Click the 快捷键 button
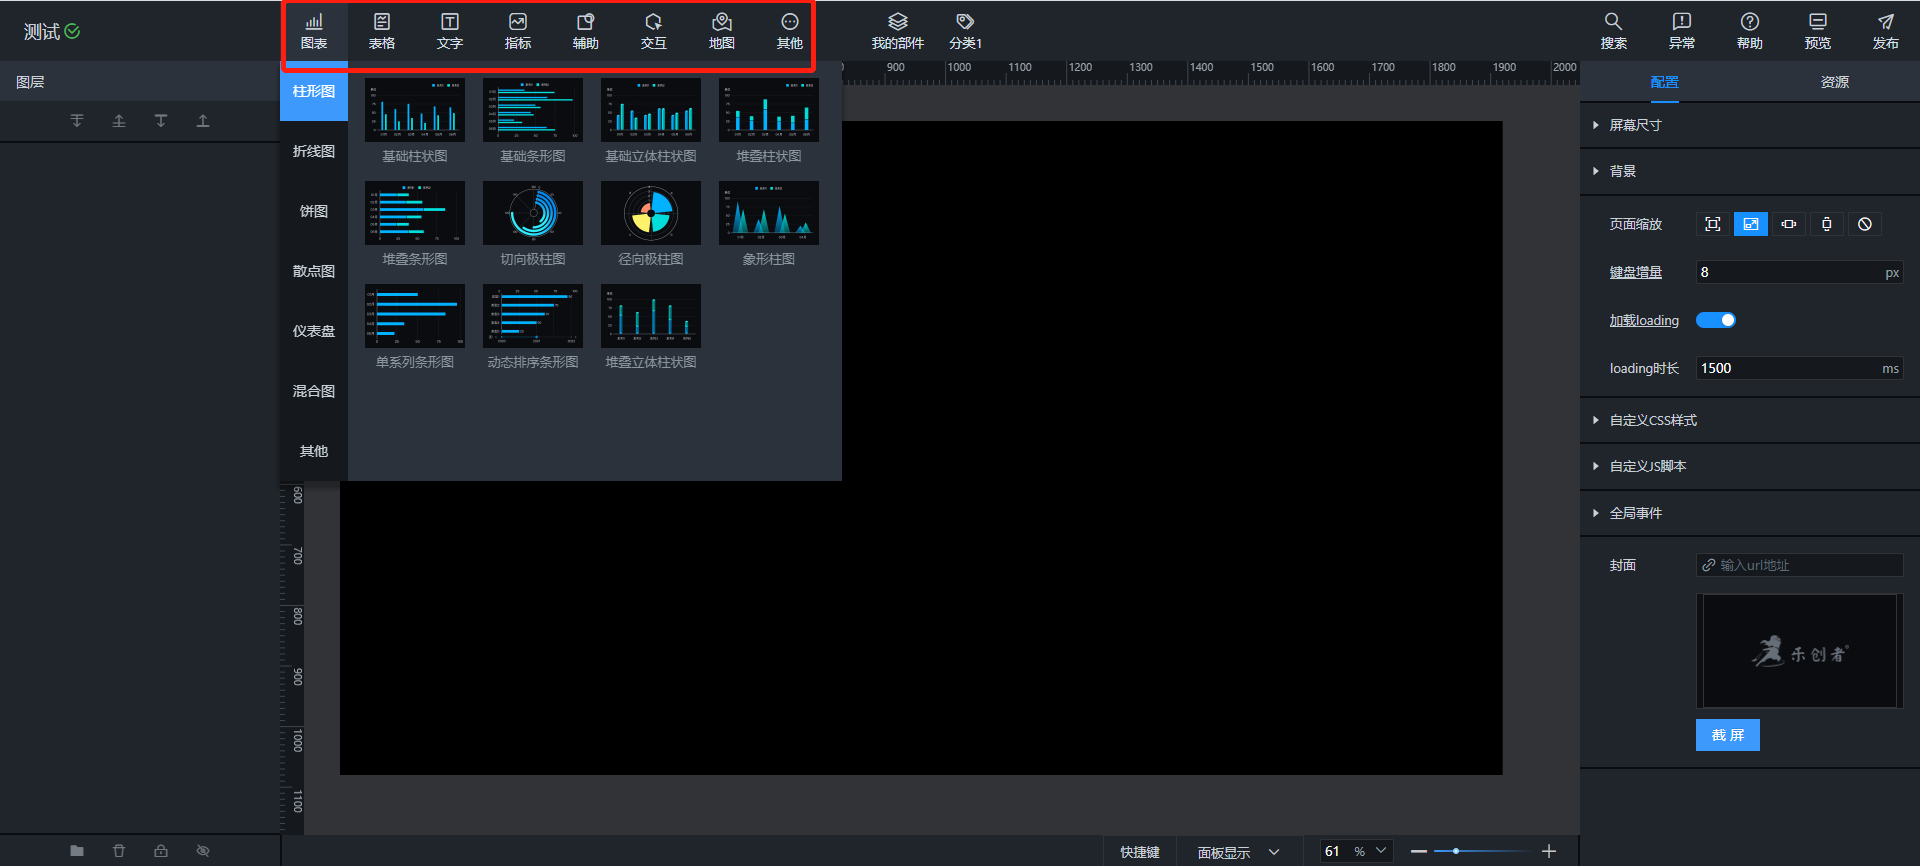Screen dimensions: 1920x866 (x=1140, y=852)
